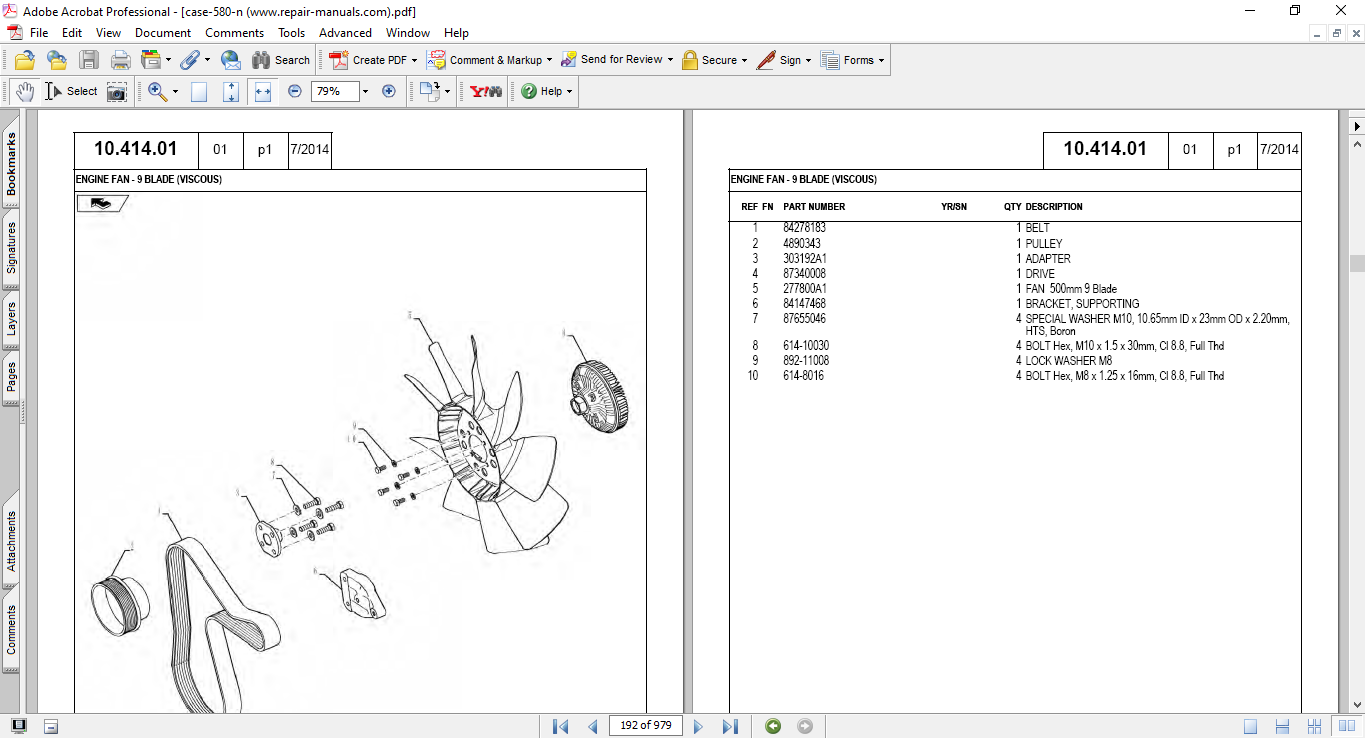Click the page number input field
The height and width of the screenshot is (738, 1365).
click(x=646, y=726)
